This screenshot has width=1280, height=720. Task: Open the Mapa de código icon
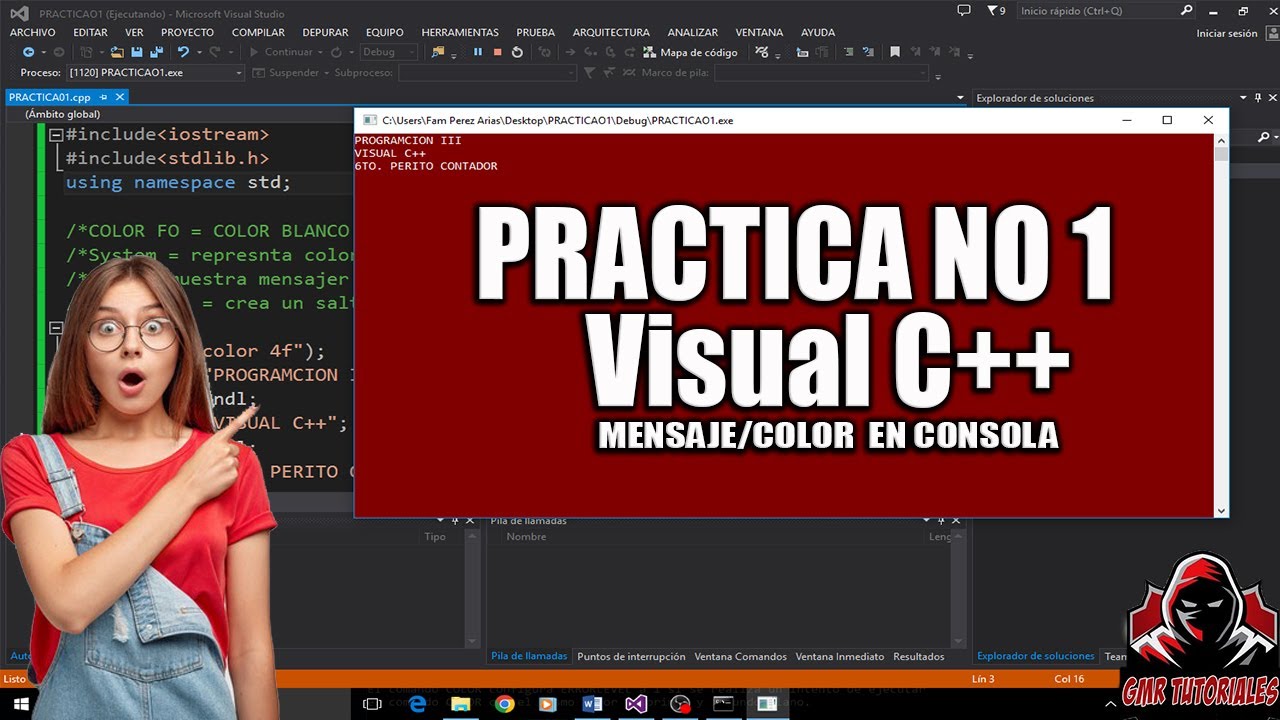[650, 52]
